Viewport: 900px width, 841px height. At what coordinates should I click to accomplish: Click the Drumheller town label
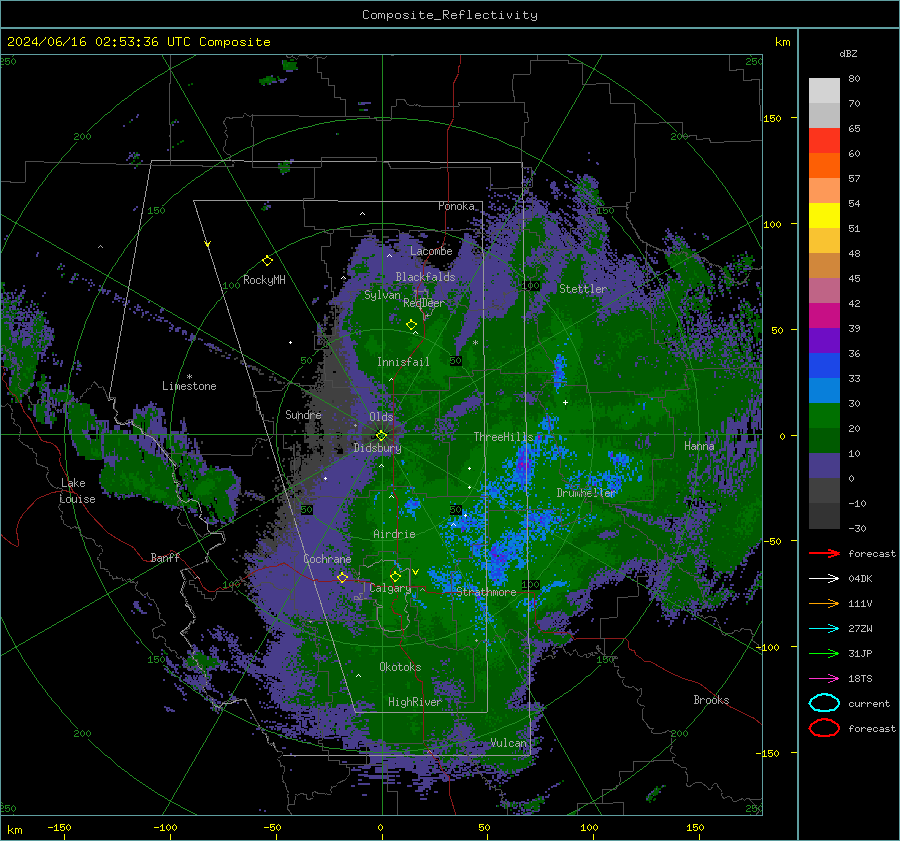pos(586,493)
